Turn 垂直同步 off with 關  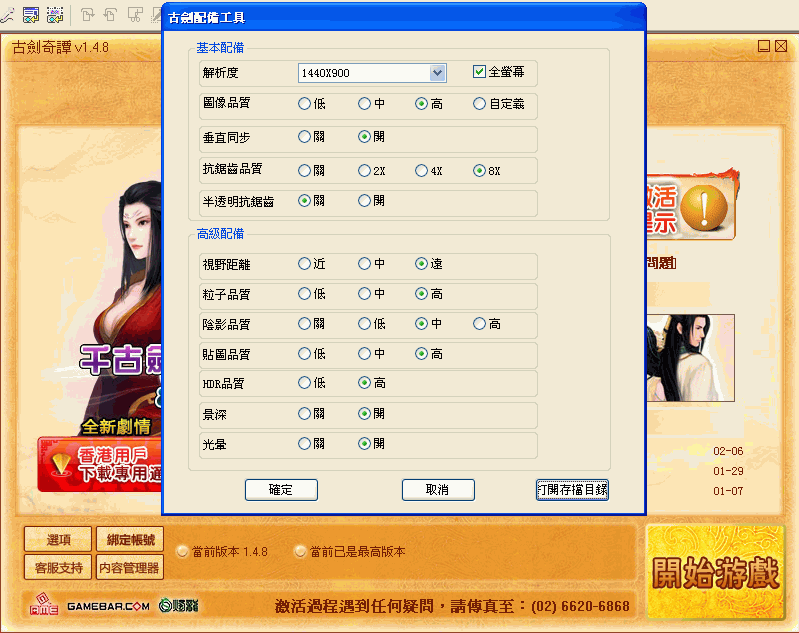coord(304,137)
